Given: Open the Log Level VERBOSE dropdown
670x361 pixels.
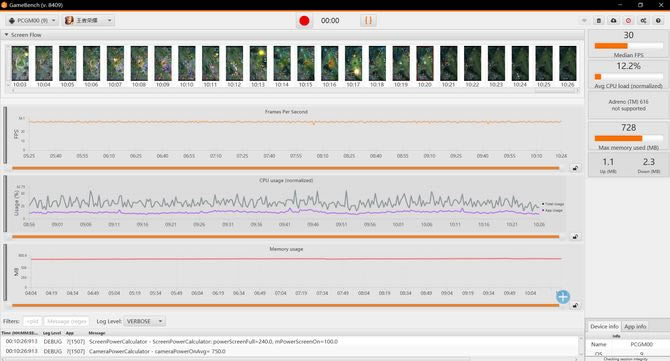Looking at the screenshot, I should coord(144,321).
